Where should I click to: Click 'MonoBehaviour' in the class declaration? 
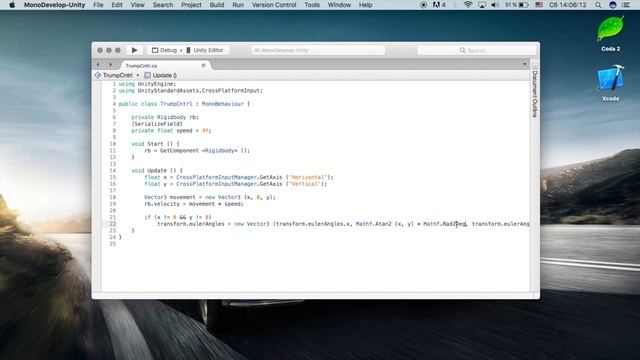pyautogui.click(x=222, y=104)
